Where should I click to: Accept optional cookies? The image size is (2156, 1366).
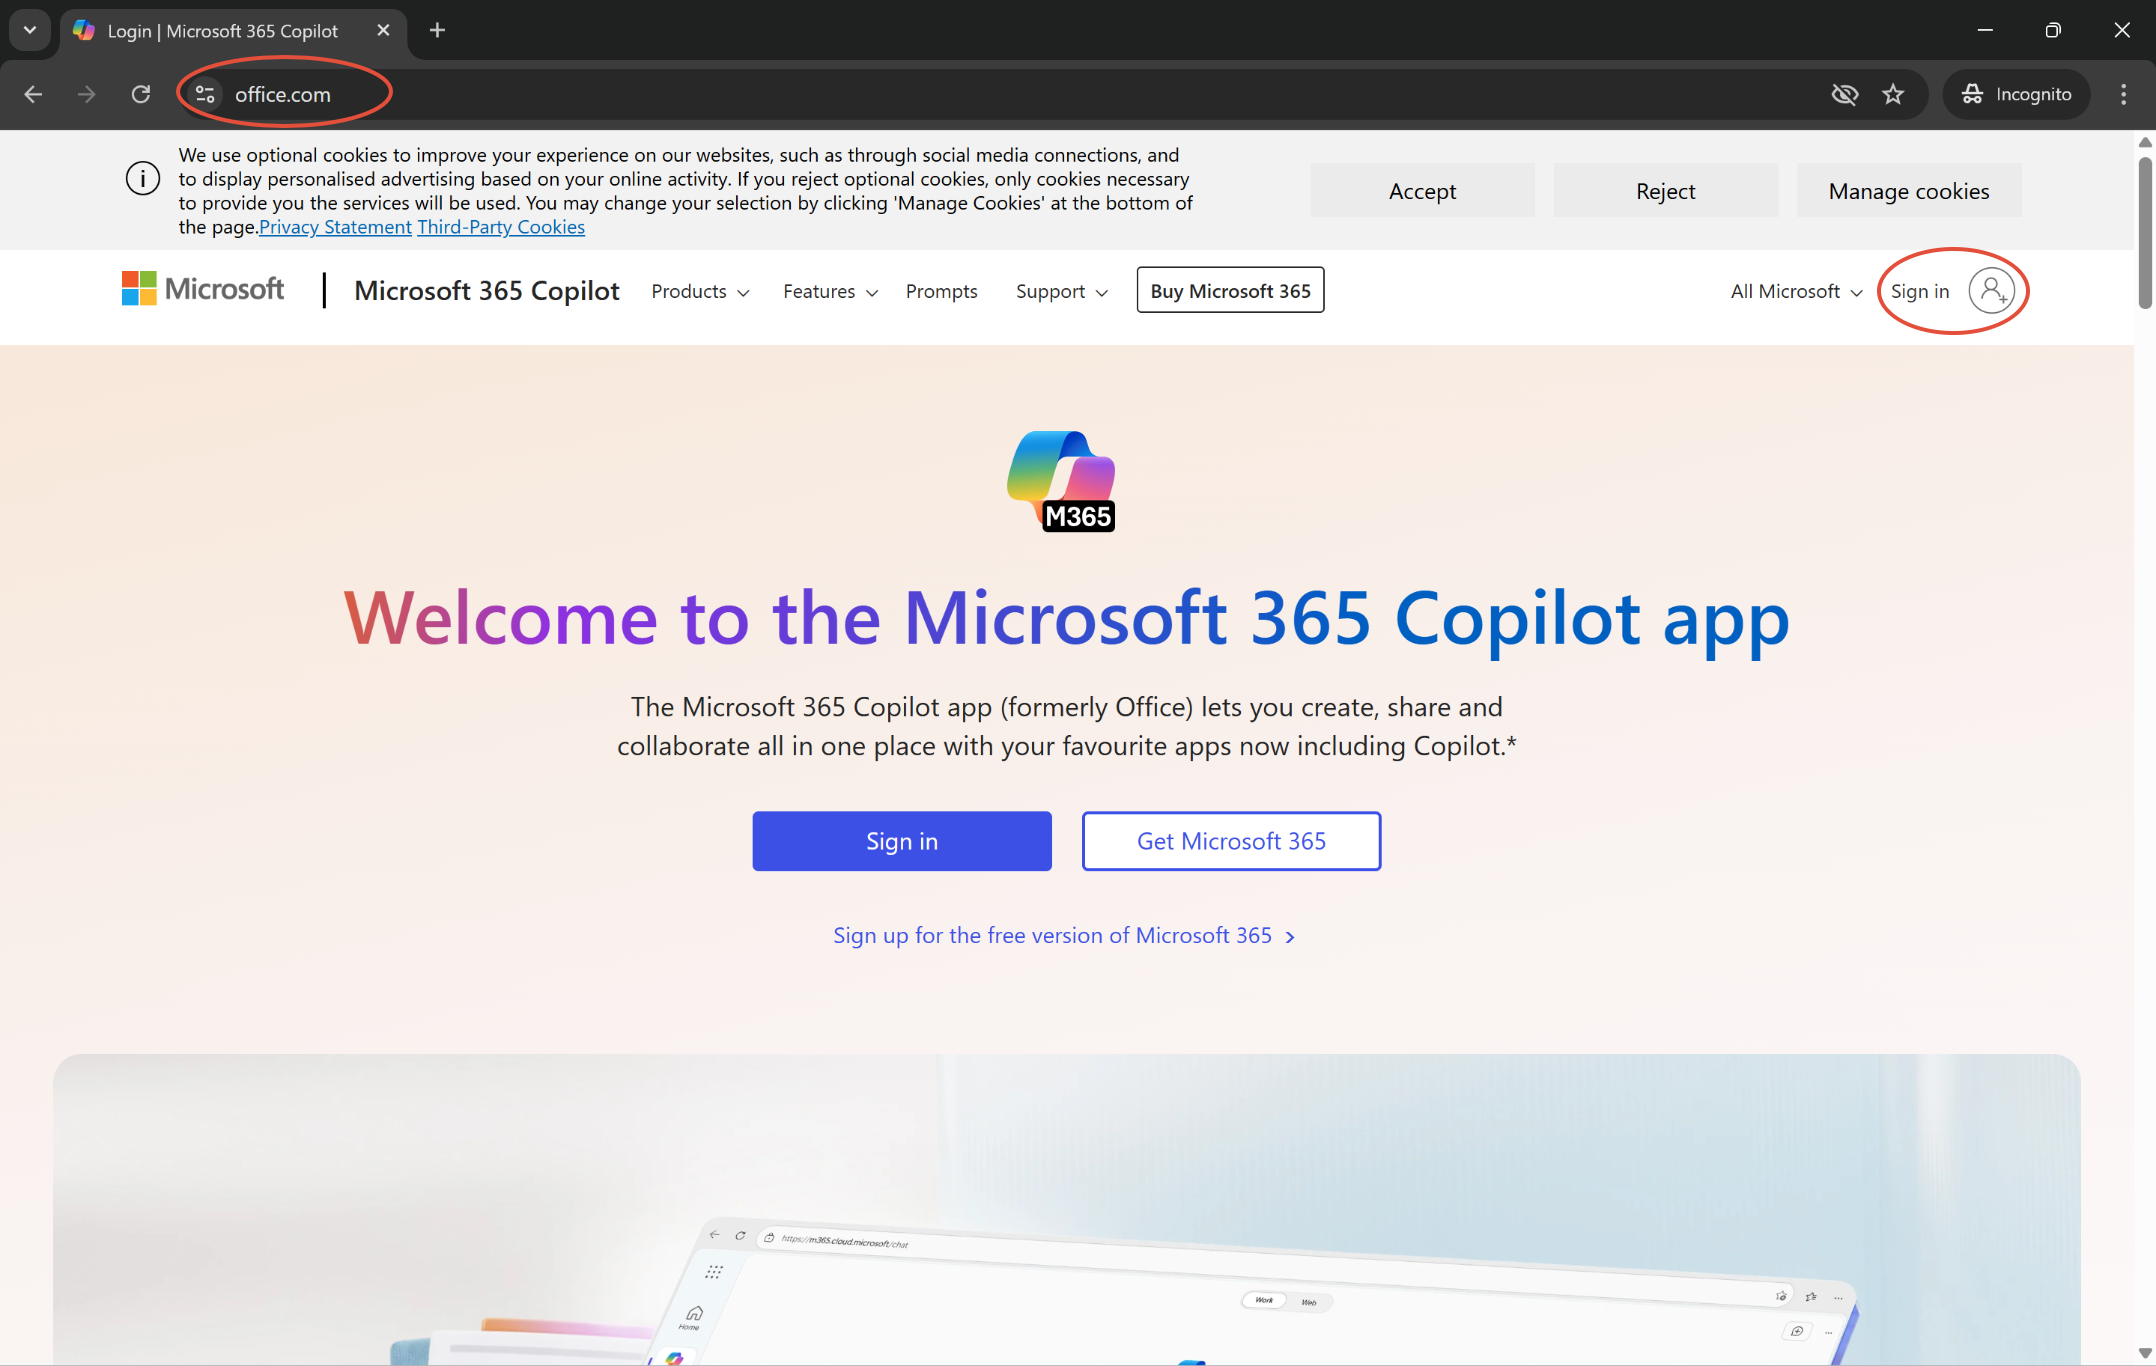pos(1422,191)
